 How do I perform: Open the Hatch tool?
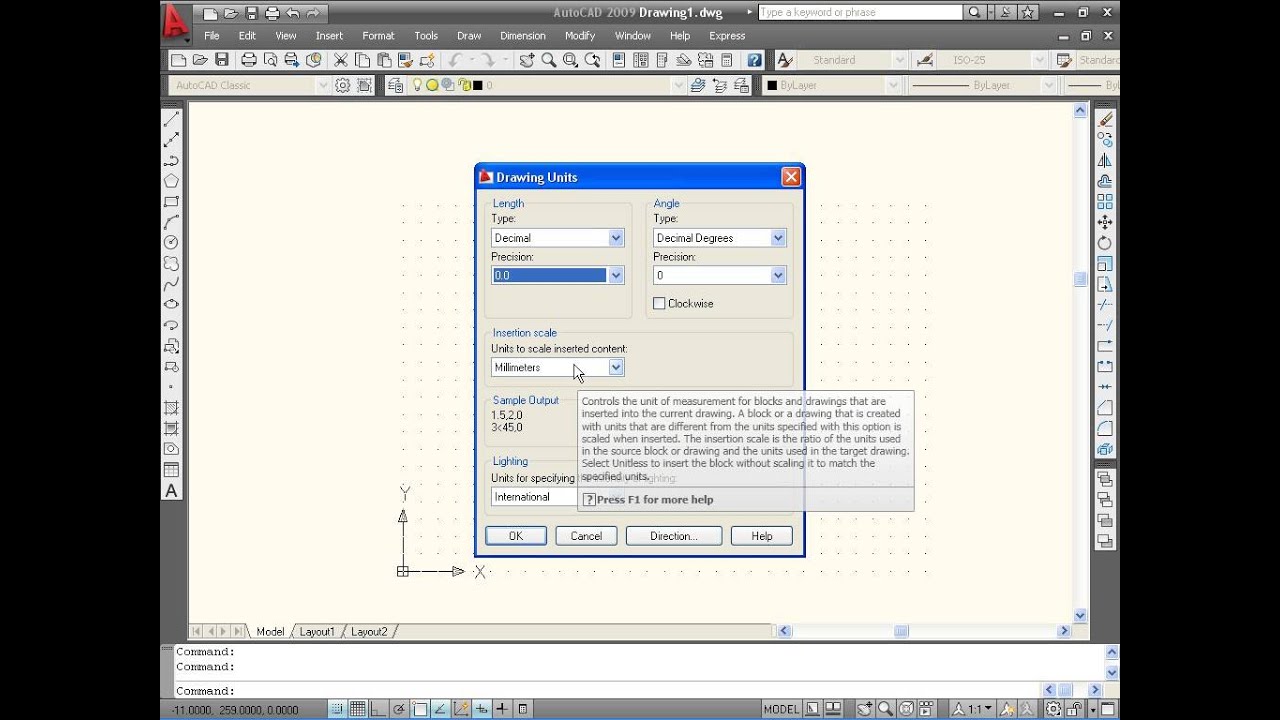[x=171, y=408]
